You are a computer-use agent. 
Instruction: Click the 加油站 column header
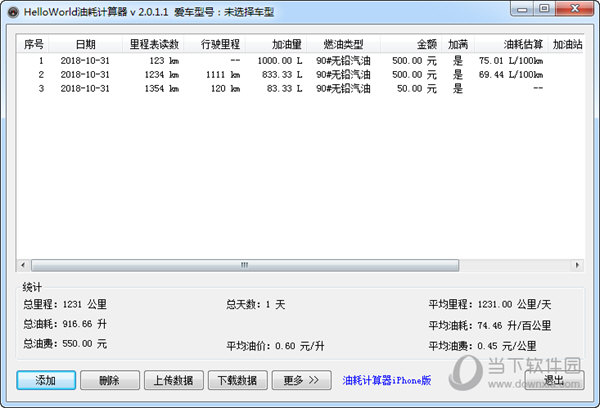click(x=567, y=44)
